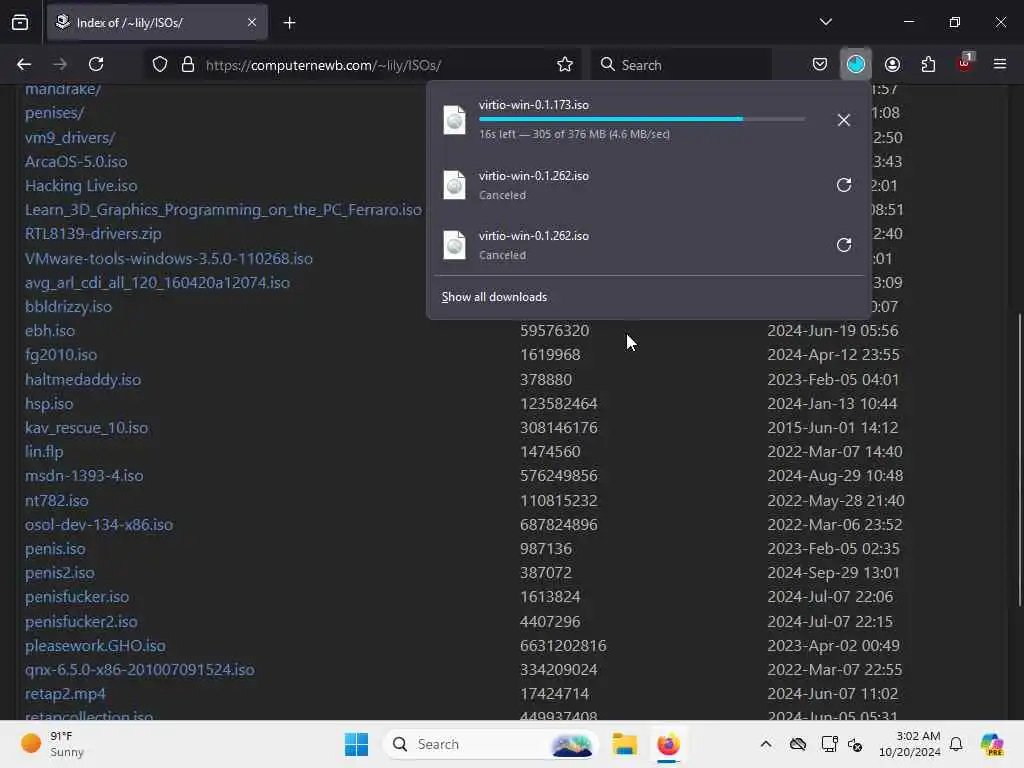
Task: Open the osol-dev-134-x86.iso link
Action: point(99,524)
